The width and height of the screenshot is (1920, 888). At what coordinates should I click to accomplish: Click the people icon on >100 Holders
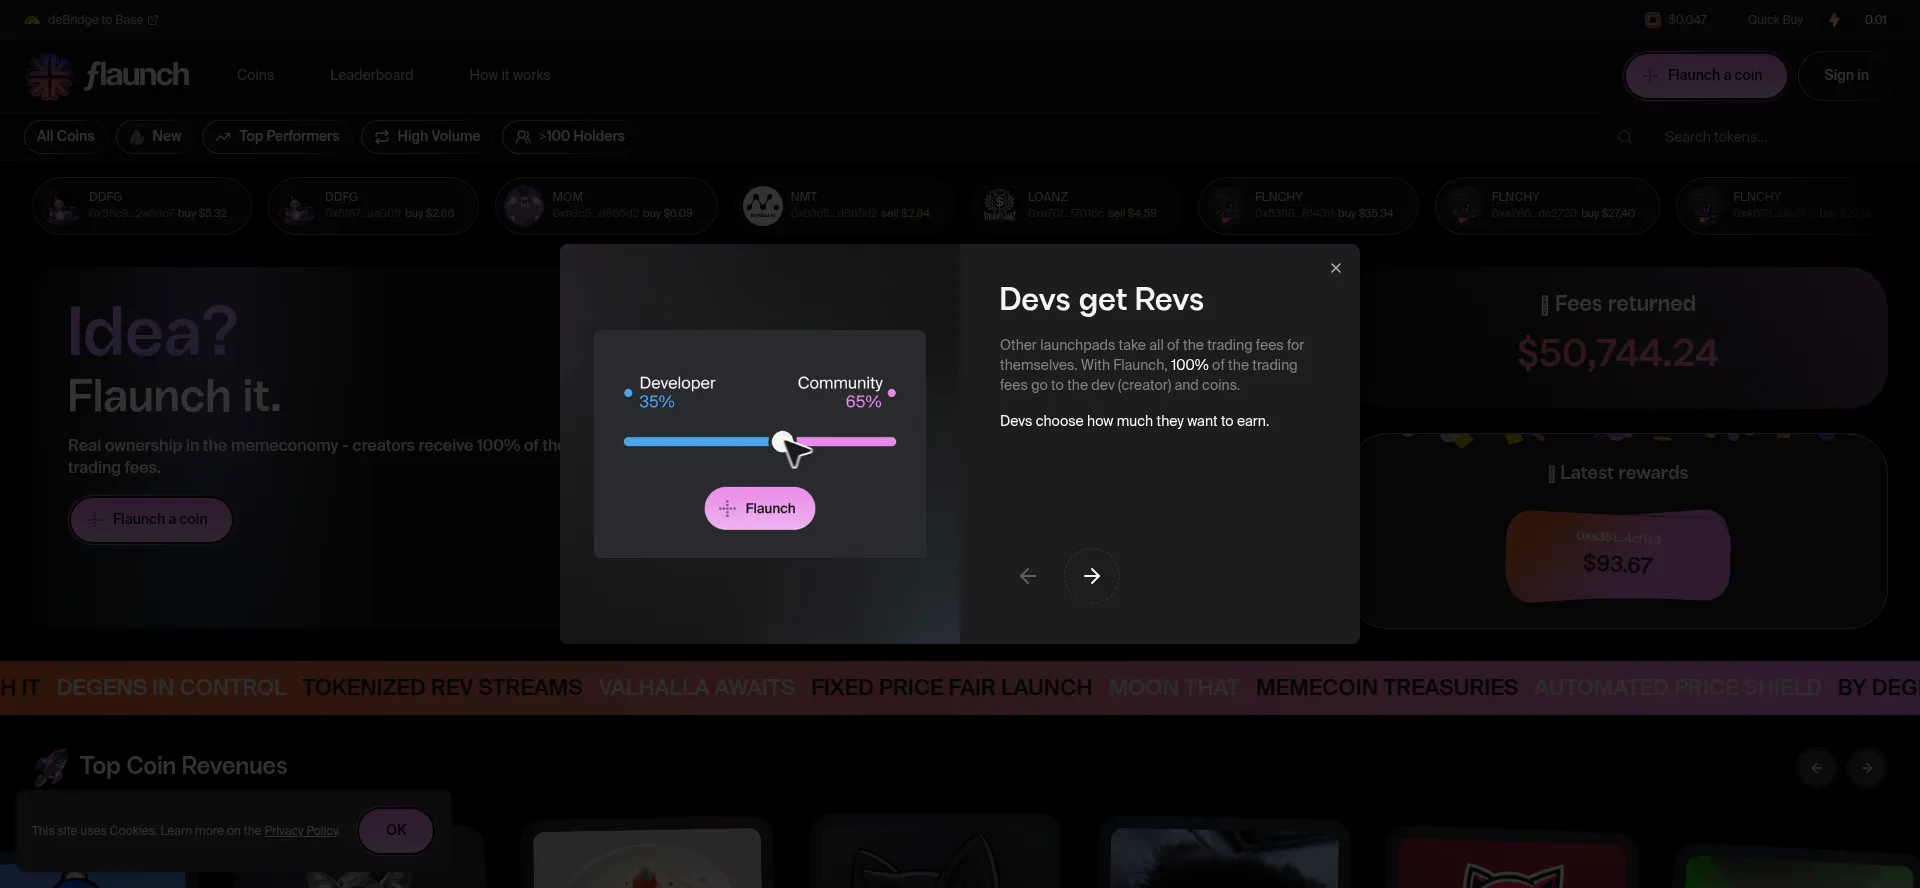click(x=523, y=137)
